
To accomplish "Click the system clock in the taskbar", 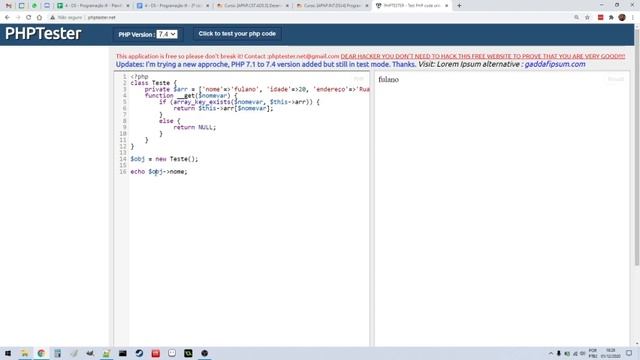I will tap(611, 353).
